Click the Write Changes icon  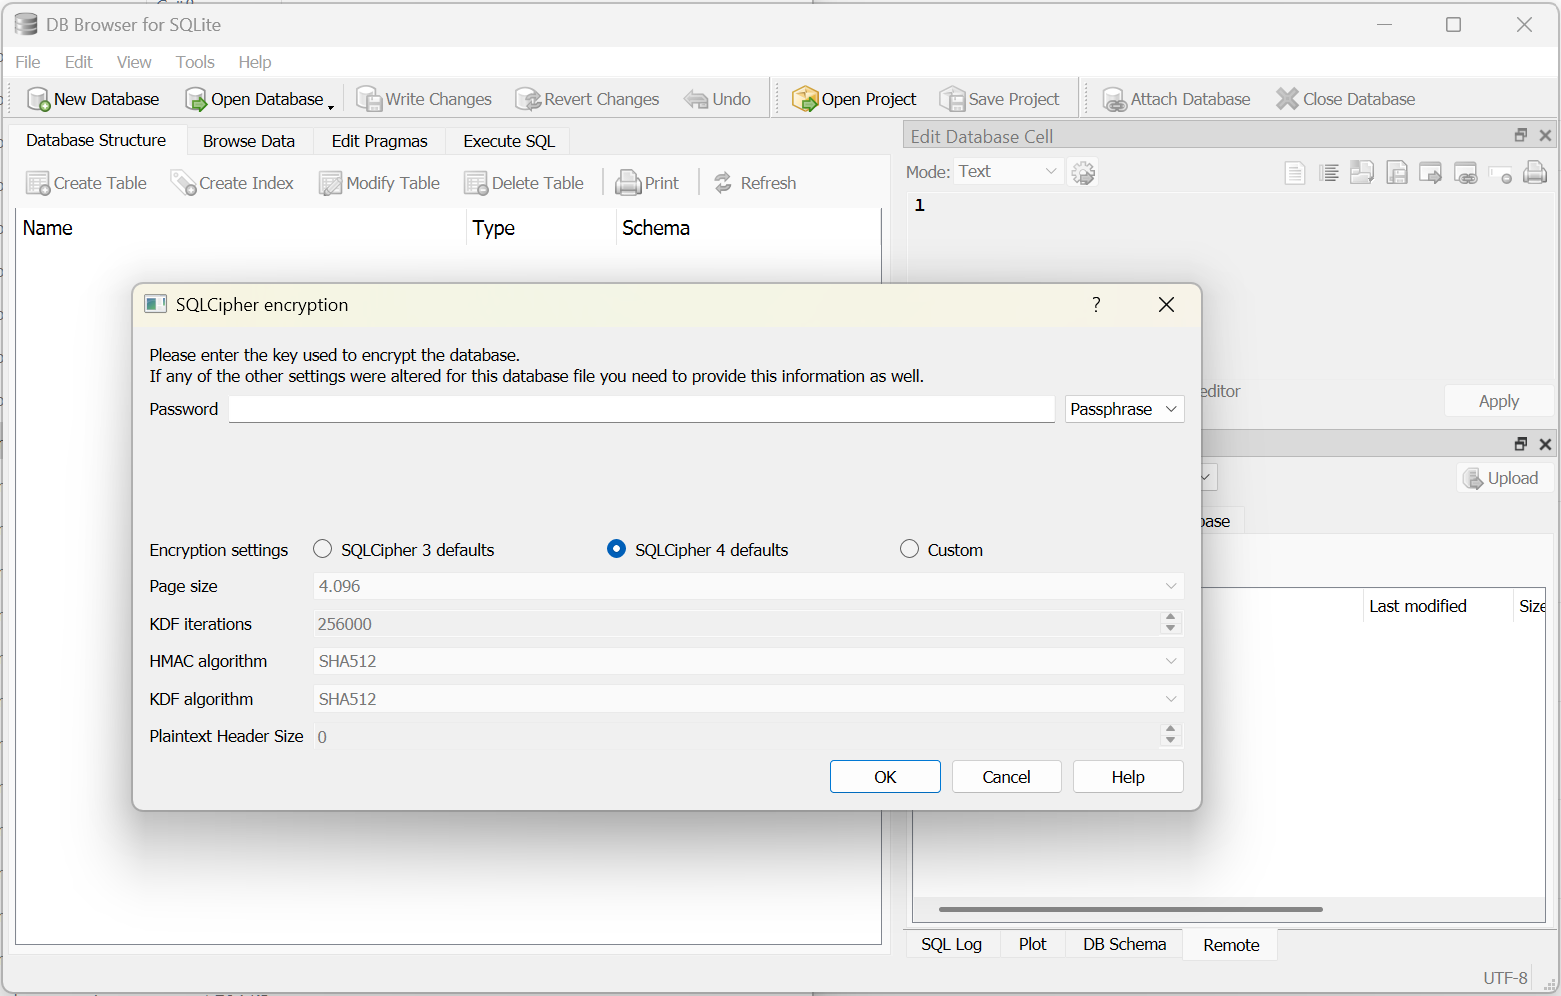(x=369, y=99)
